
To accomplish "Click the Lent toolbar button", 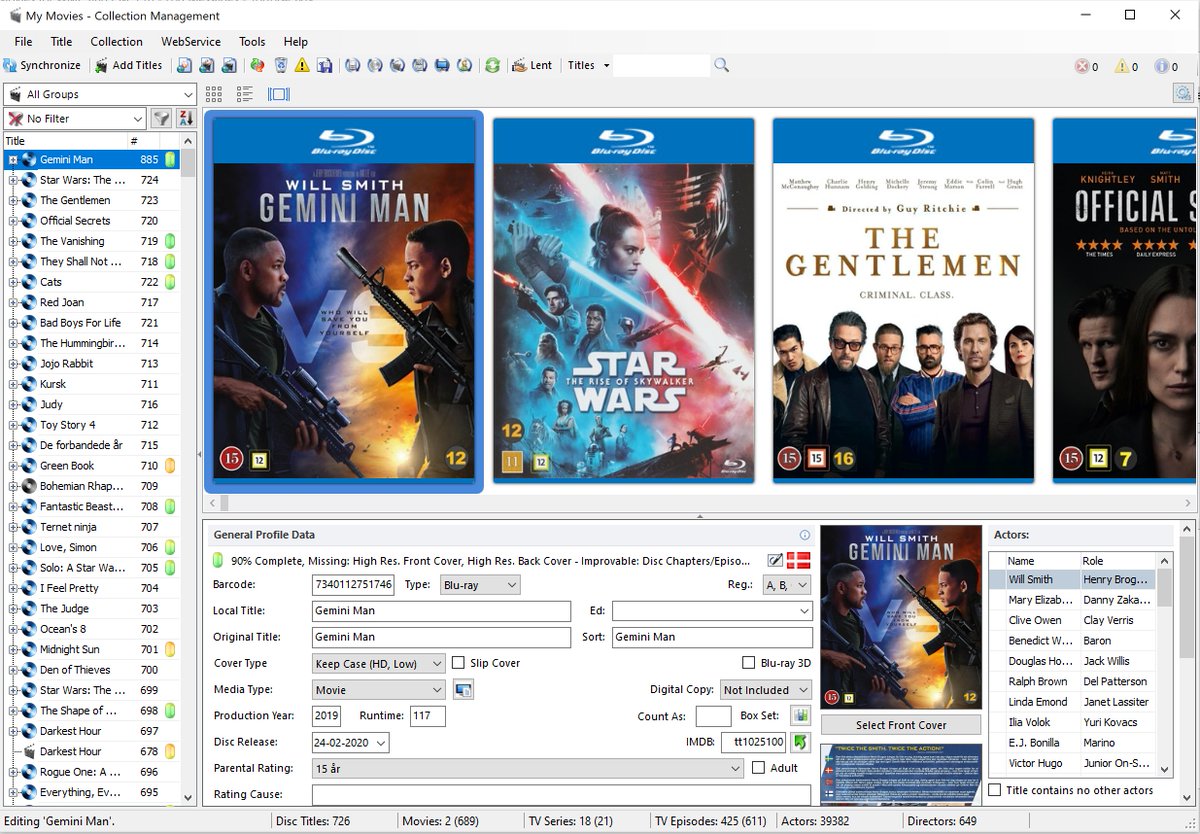I will (532, 65).
